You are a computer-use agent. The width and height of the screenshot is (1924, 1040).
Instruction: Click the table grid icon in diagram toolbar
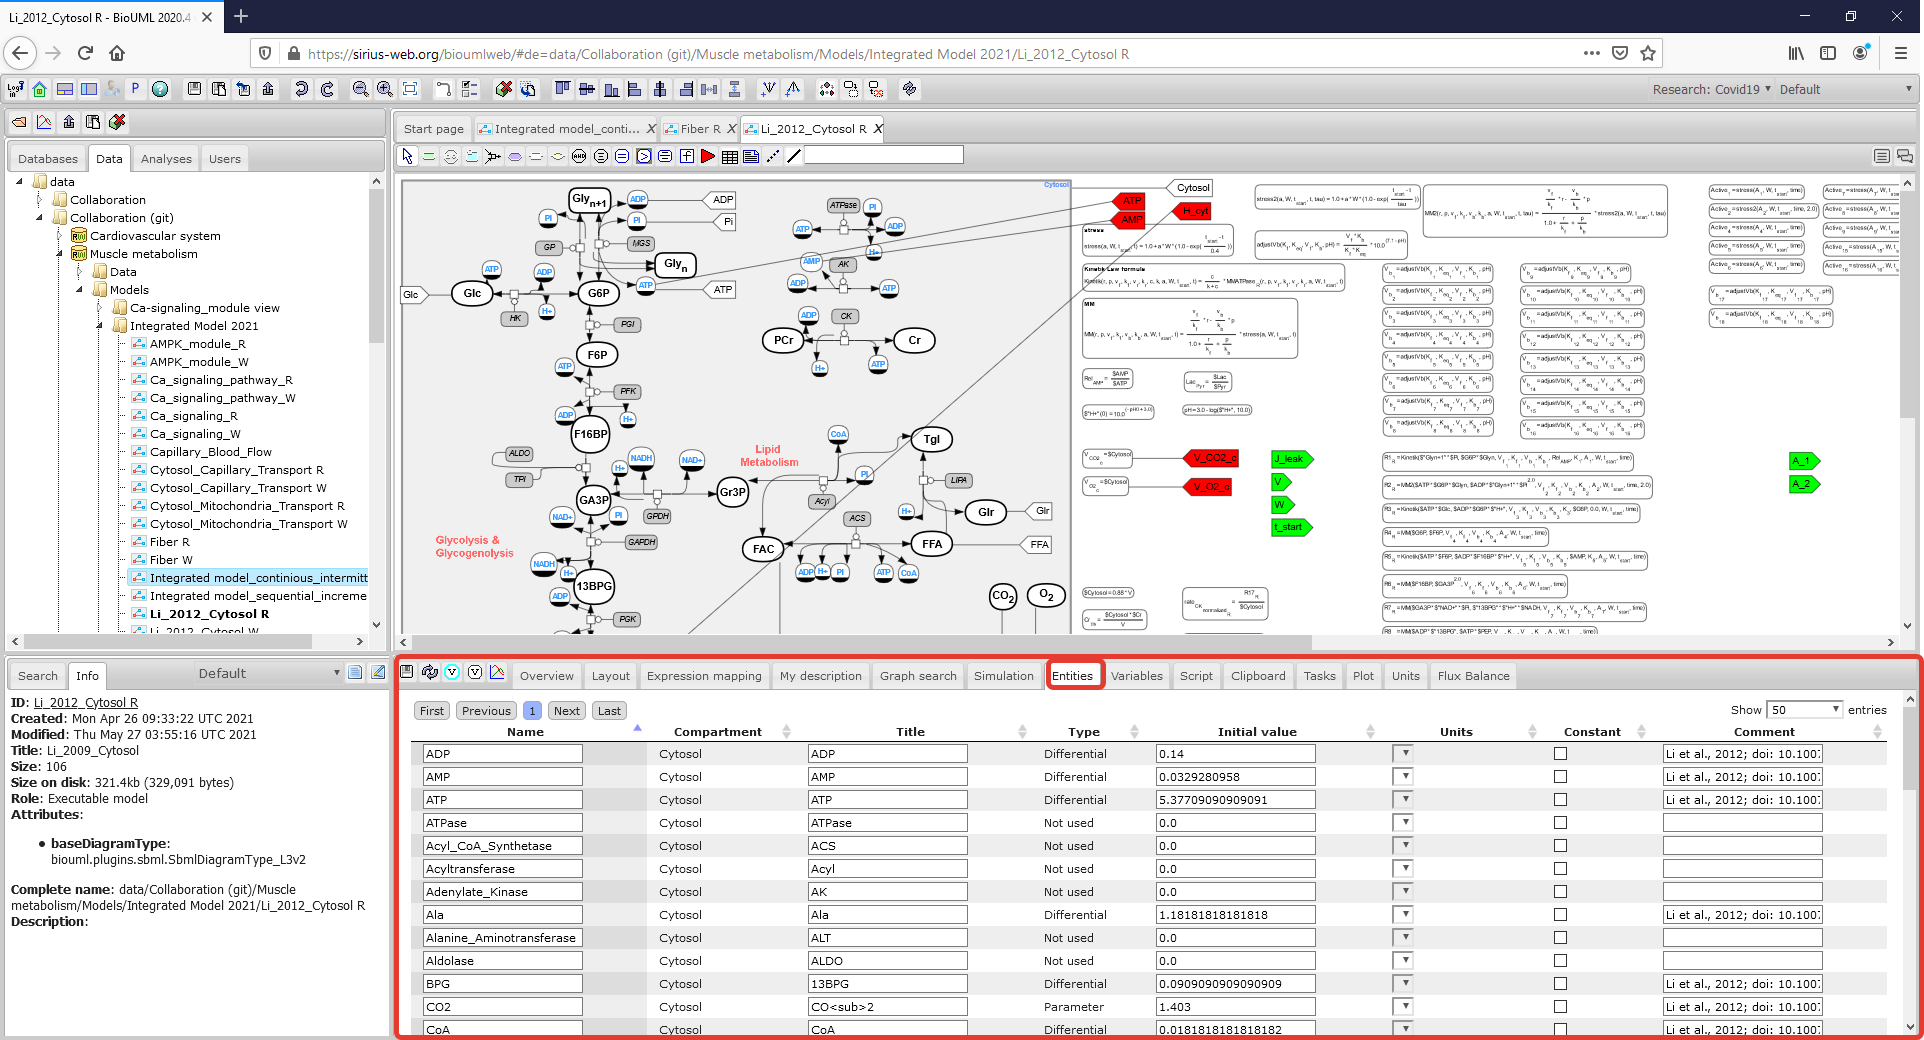pyautogui.click(x=730, y=156)
